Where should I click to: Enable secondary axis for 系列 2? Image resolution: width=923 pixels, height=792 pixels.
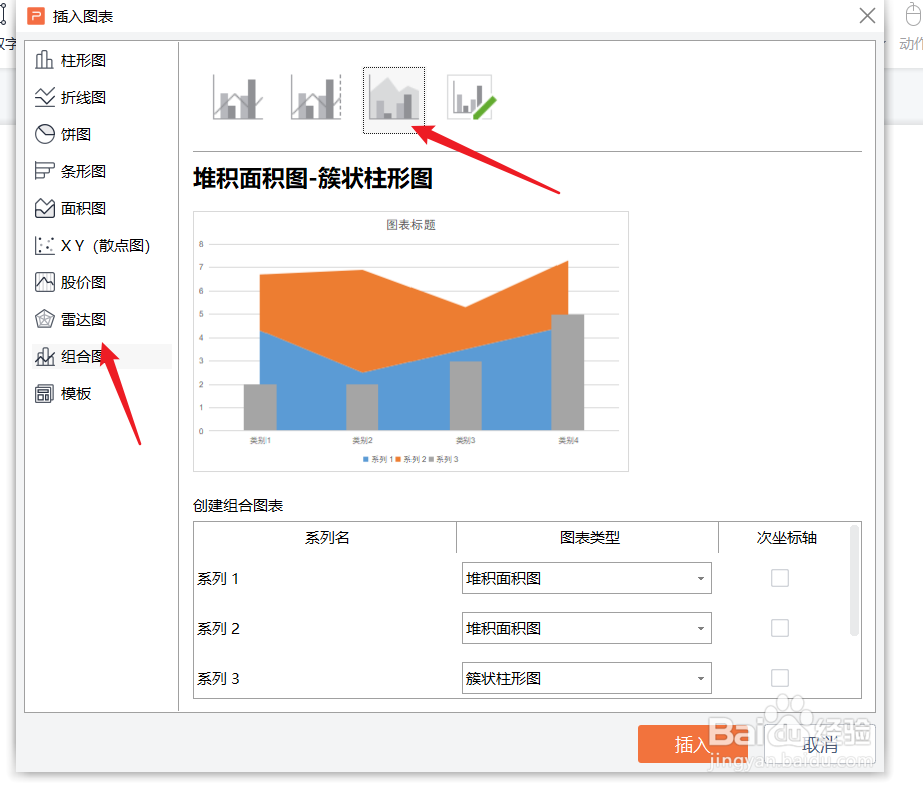click(780, 628)
